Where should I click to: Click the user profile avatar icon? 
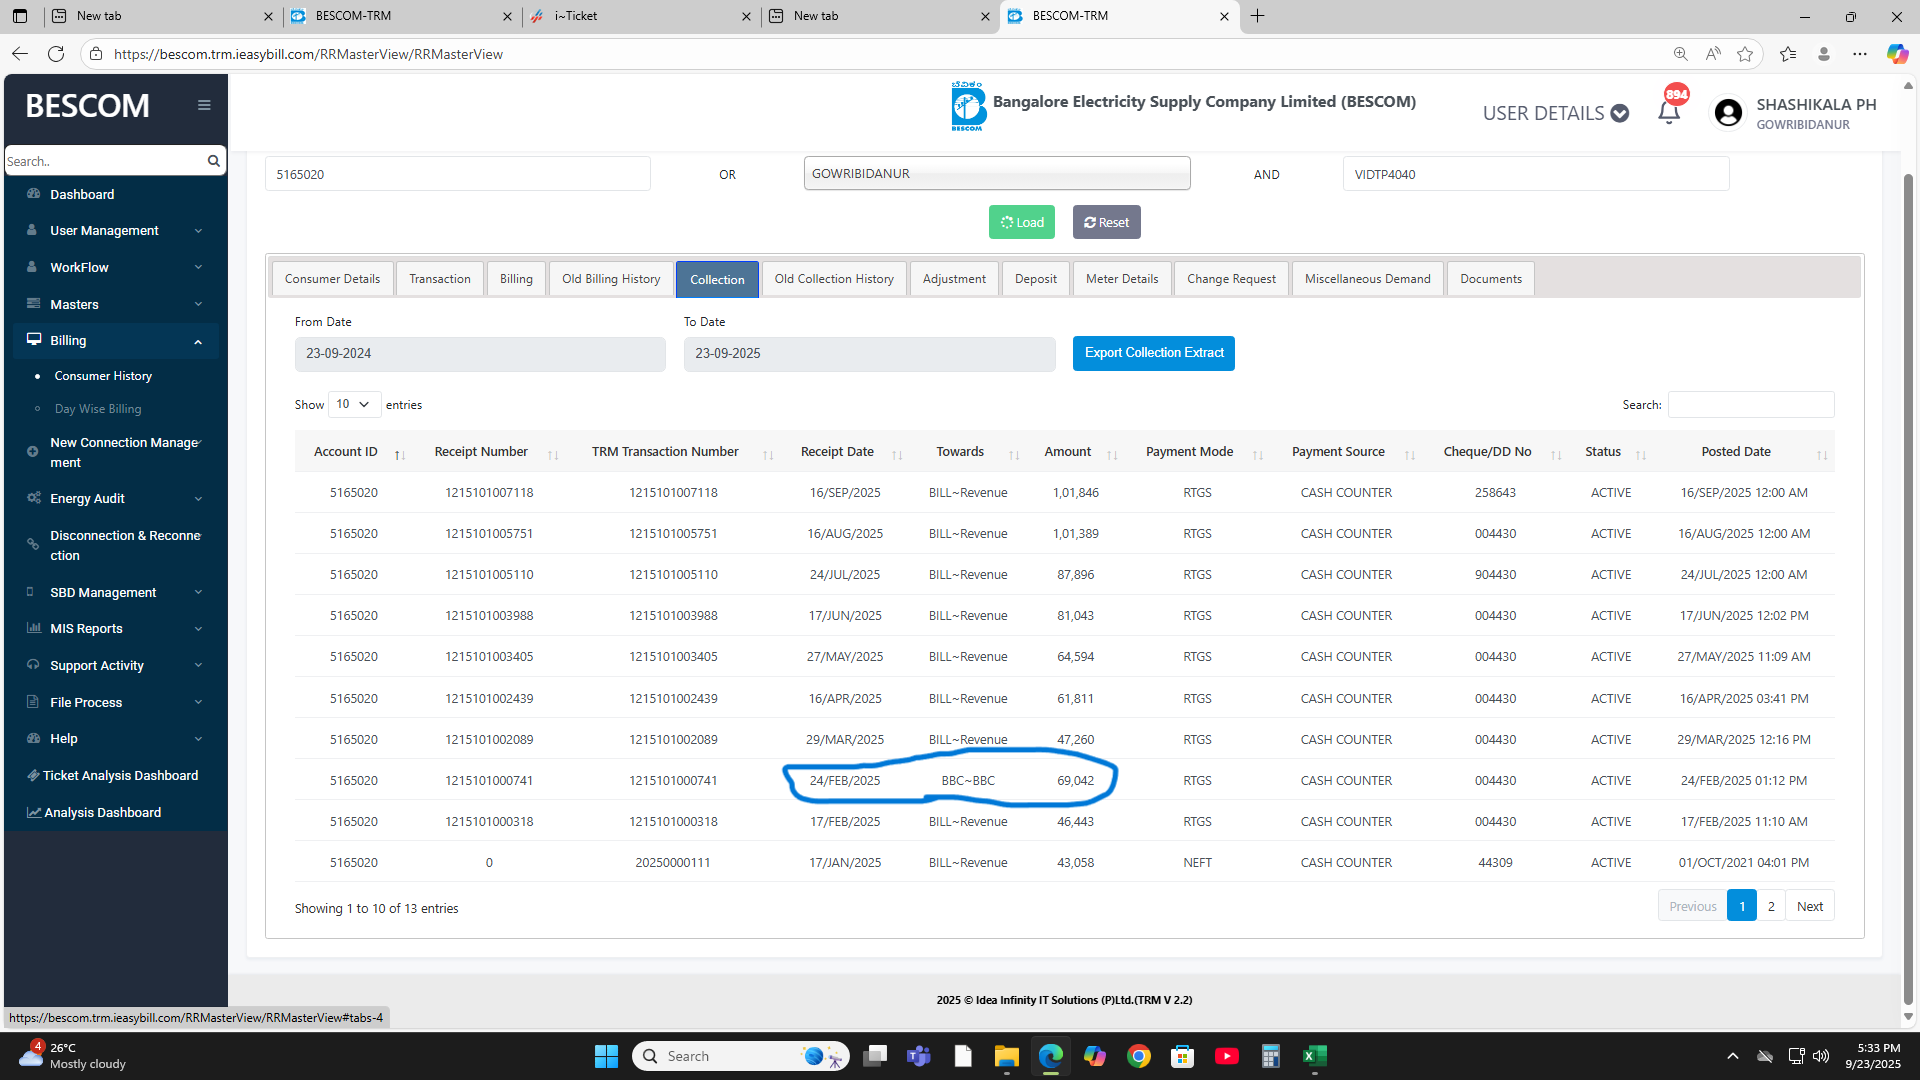click(1727, 113)
